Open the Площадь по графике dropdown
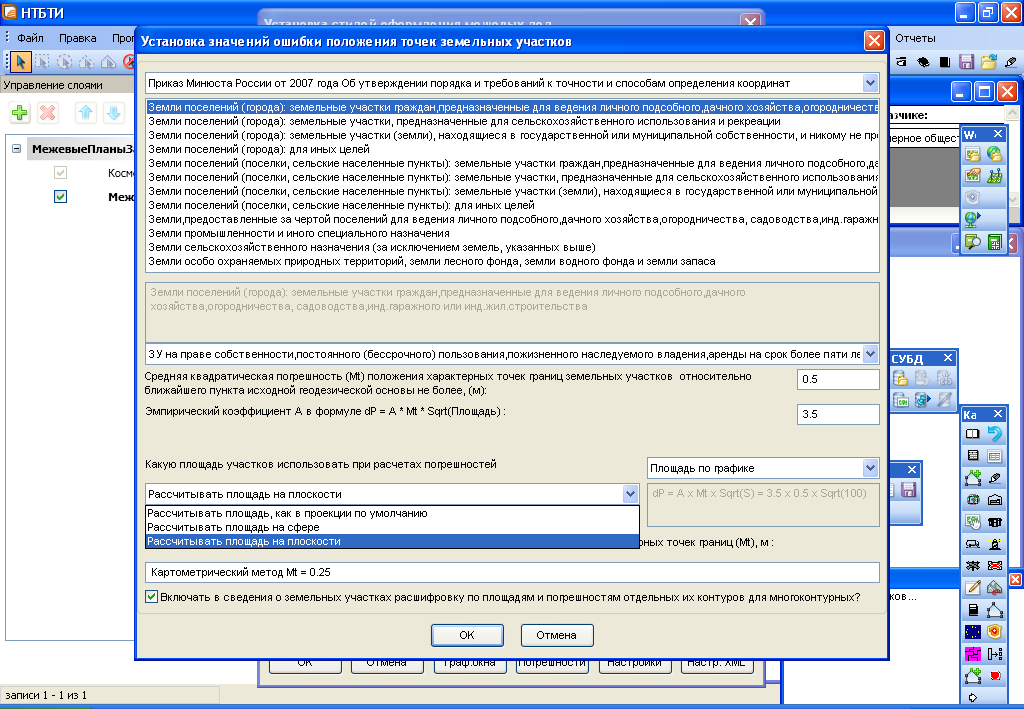Viewport: 1024px width, 709px height. [869, 467]
